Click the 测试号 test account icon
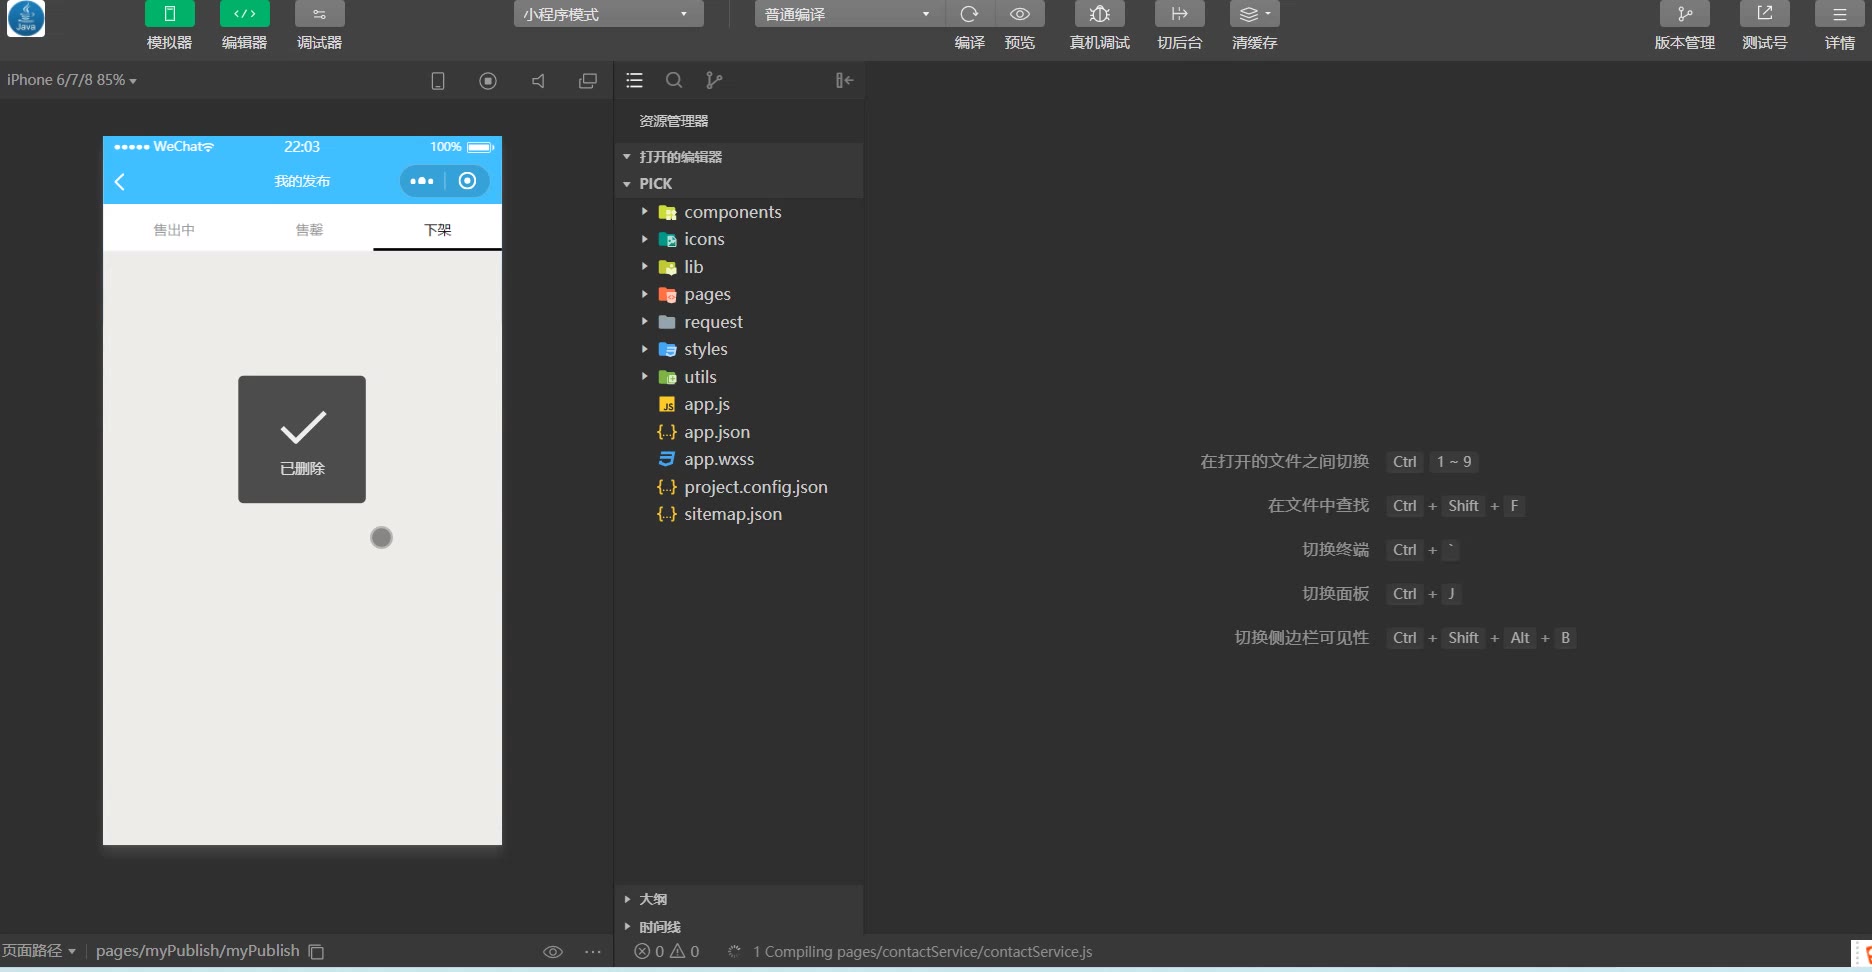The image size is (1872, 972). (1764, 14)
